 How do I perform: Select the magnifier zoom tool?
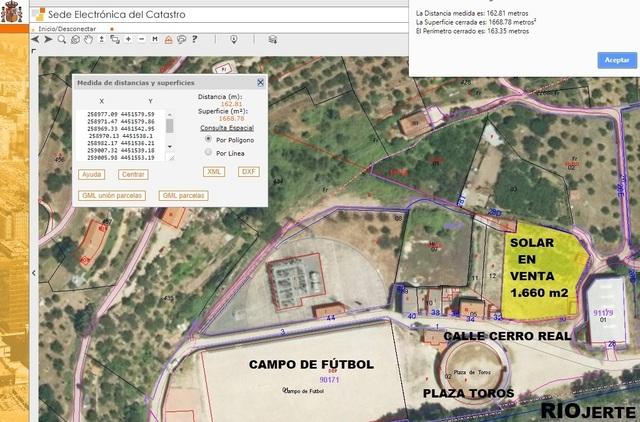(x=62, y=39)
